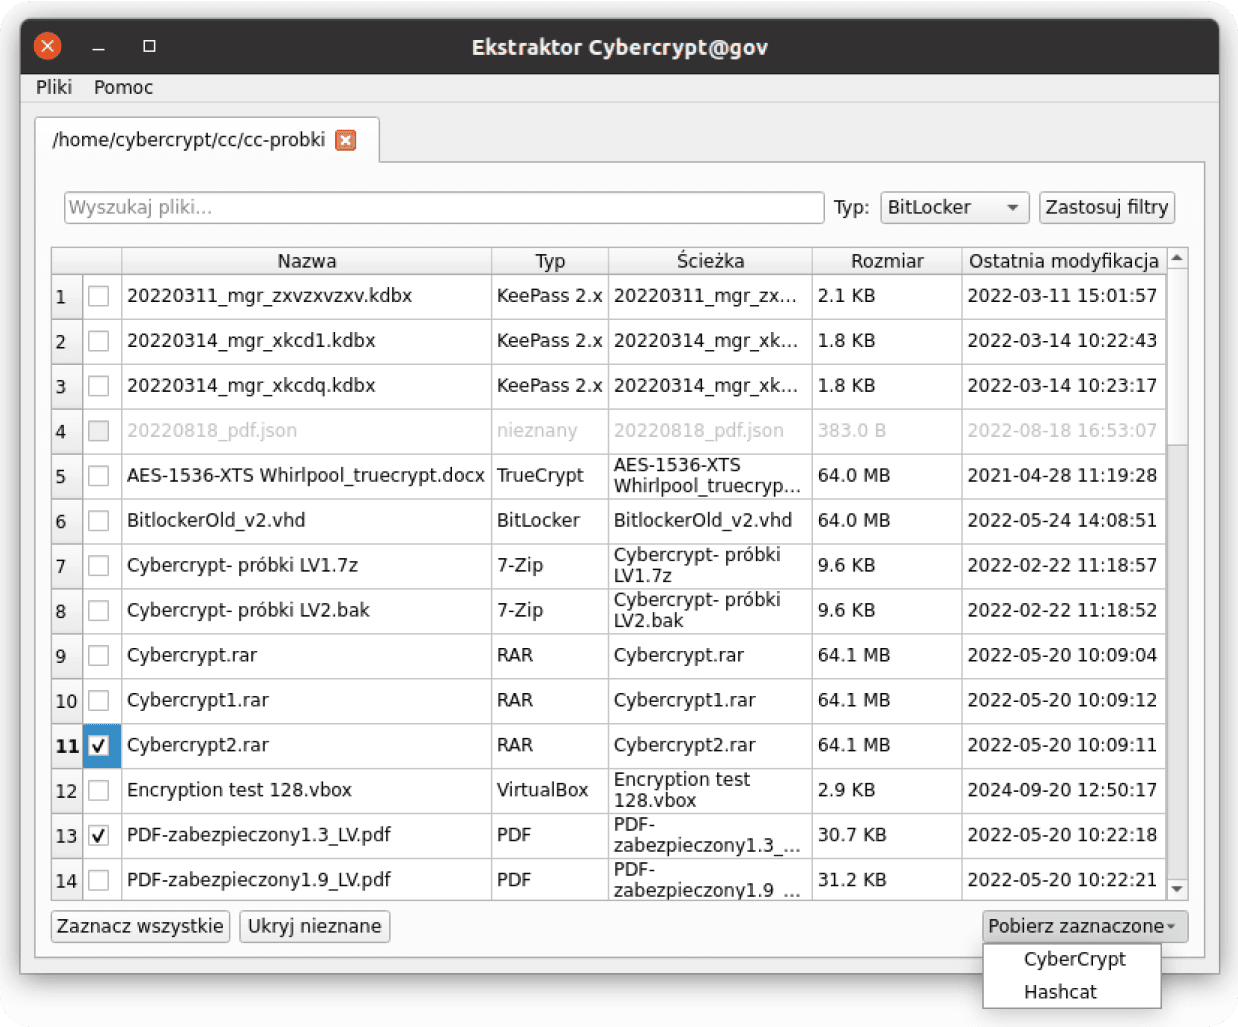Click the Zaznacz wszystkie button
The image size is (1238, 1027).
click(140, 926)
